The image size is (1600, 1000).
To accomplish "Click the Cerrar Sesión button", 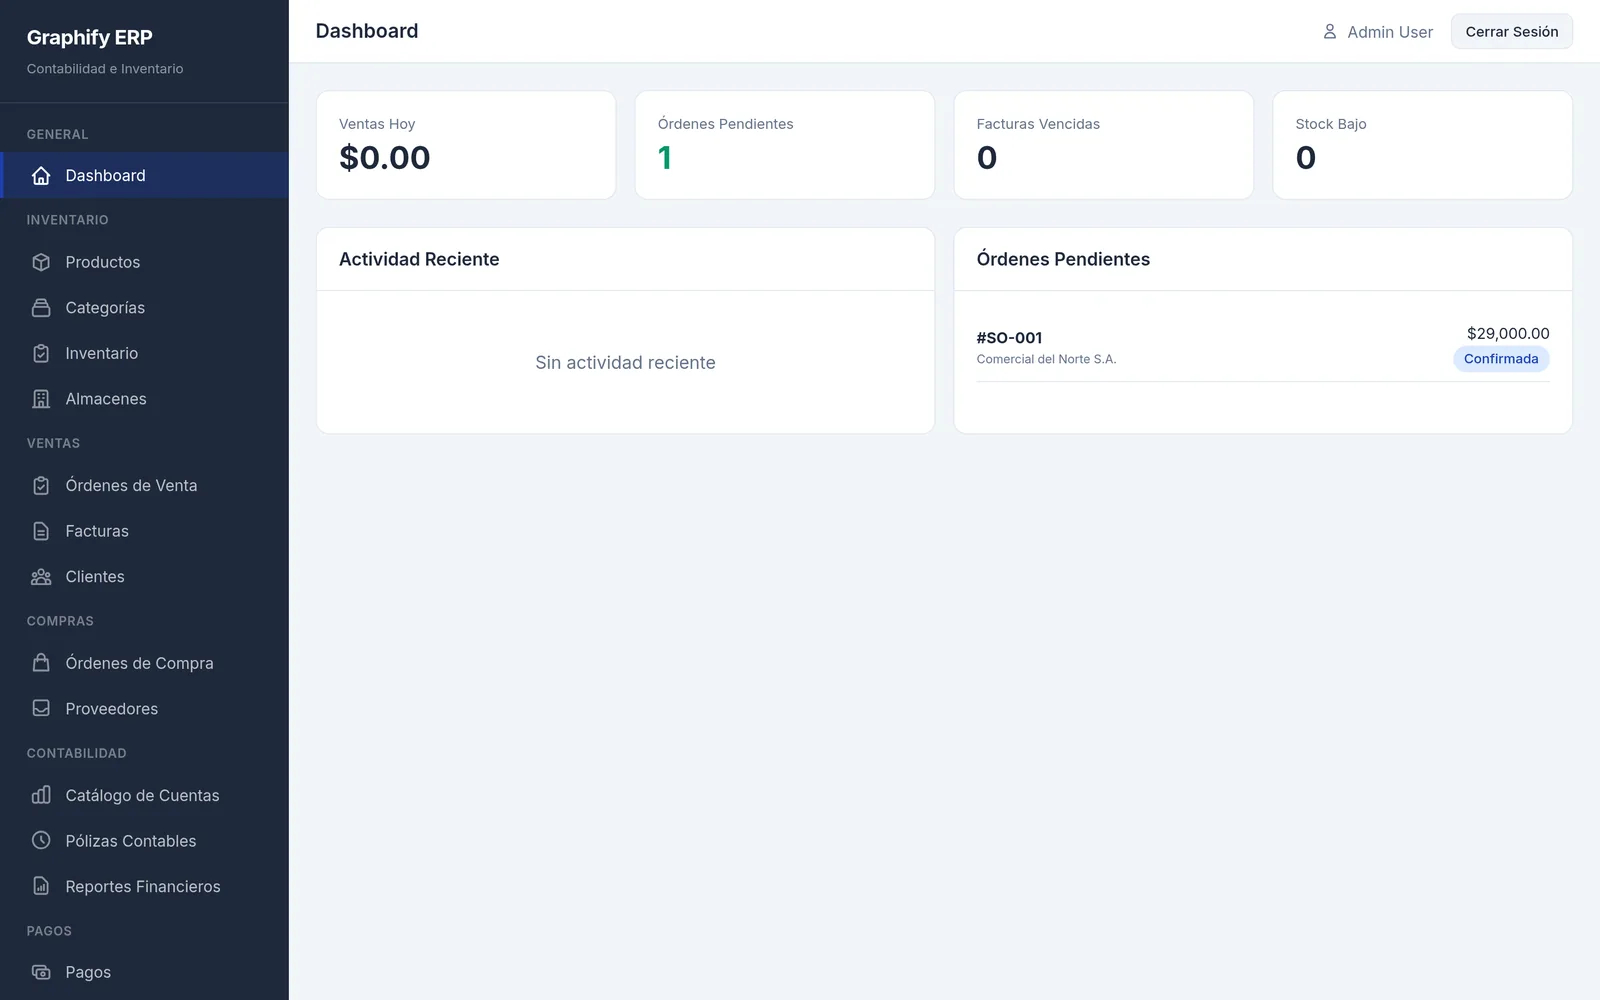I will point(1512,32).
